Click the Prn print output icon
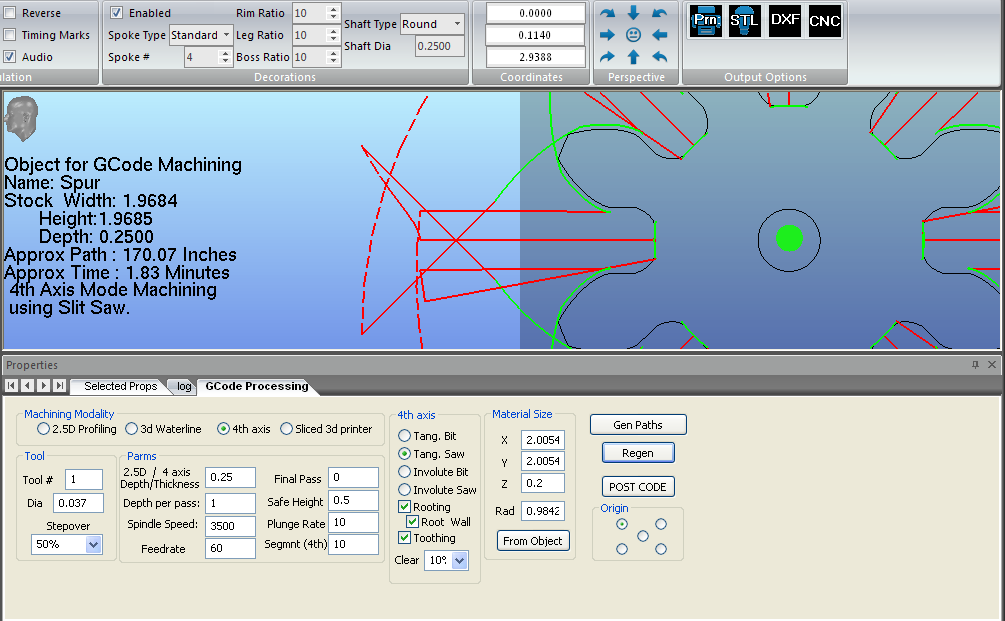This screenshot has width=1005, height=621. [x=706, y=21]
